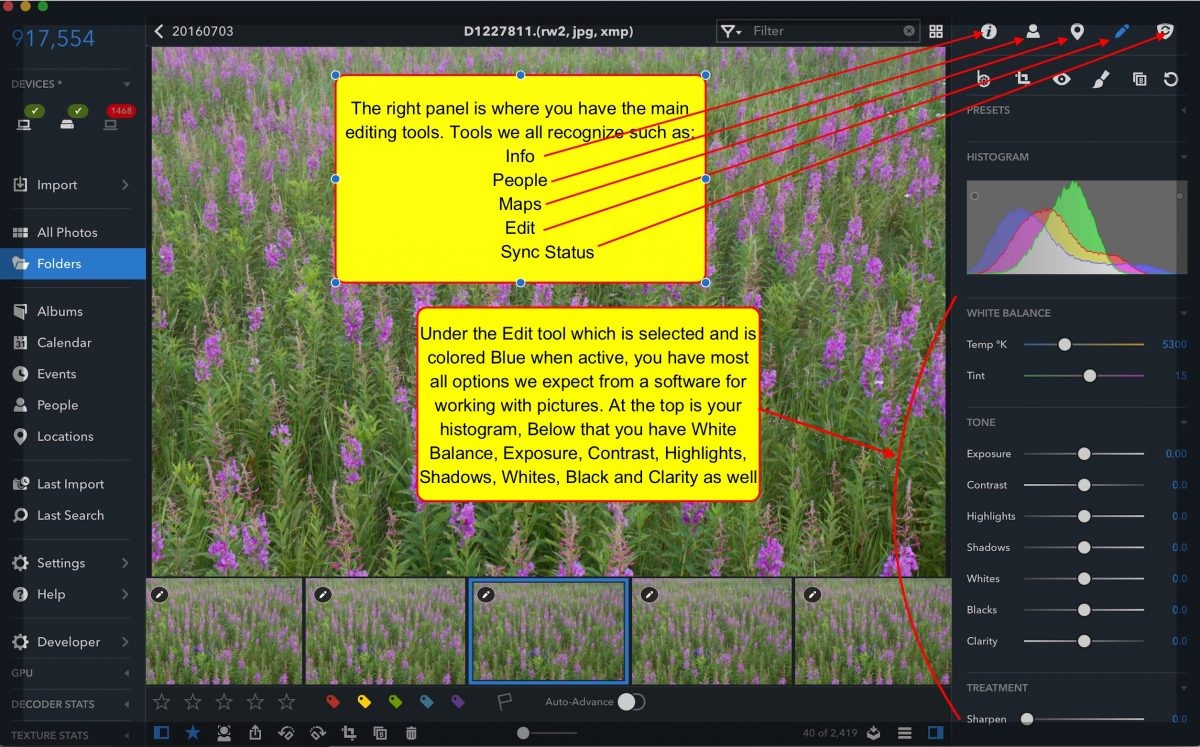Toggle the Auto-Advance switch

pyautogui.click(x=631, y=702)
